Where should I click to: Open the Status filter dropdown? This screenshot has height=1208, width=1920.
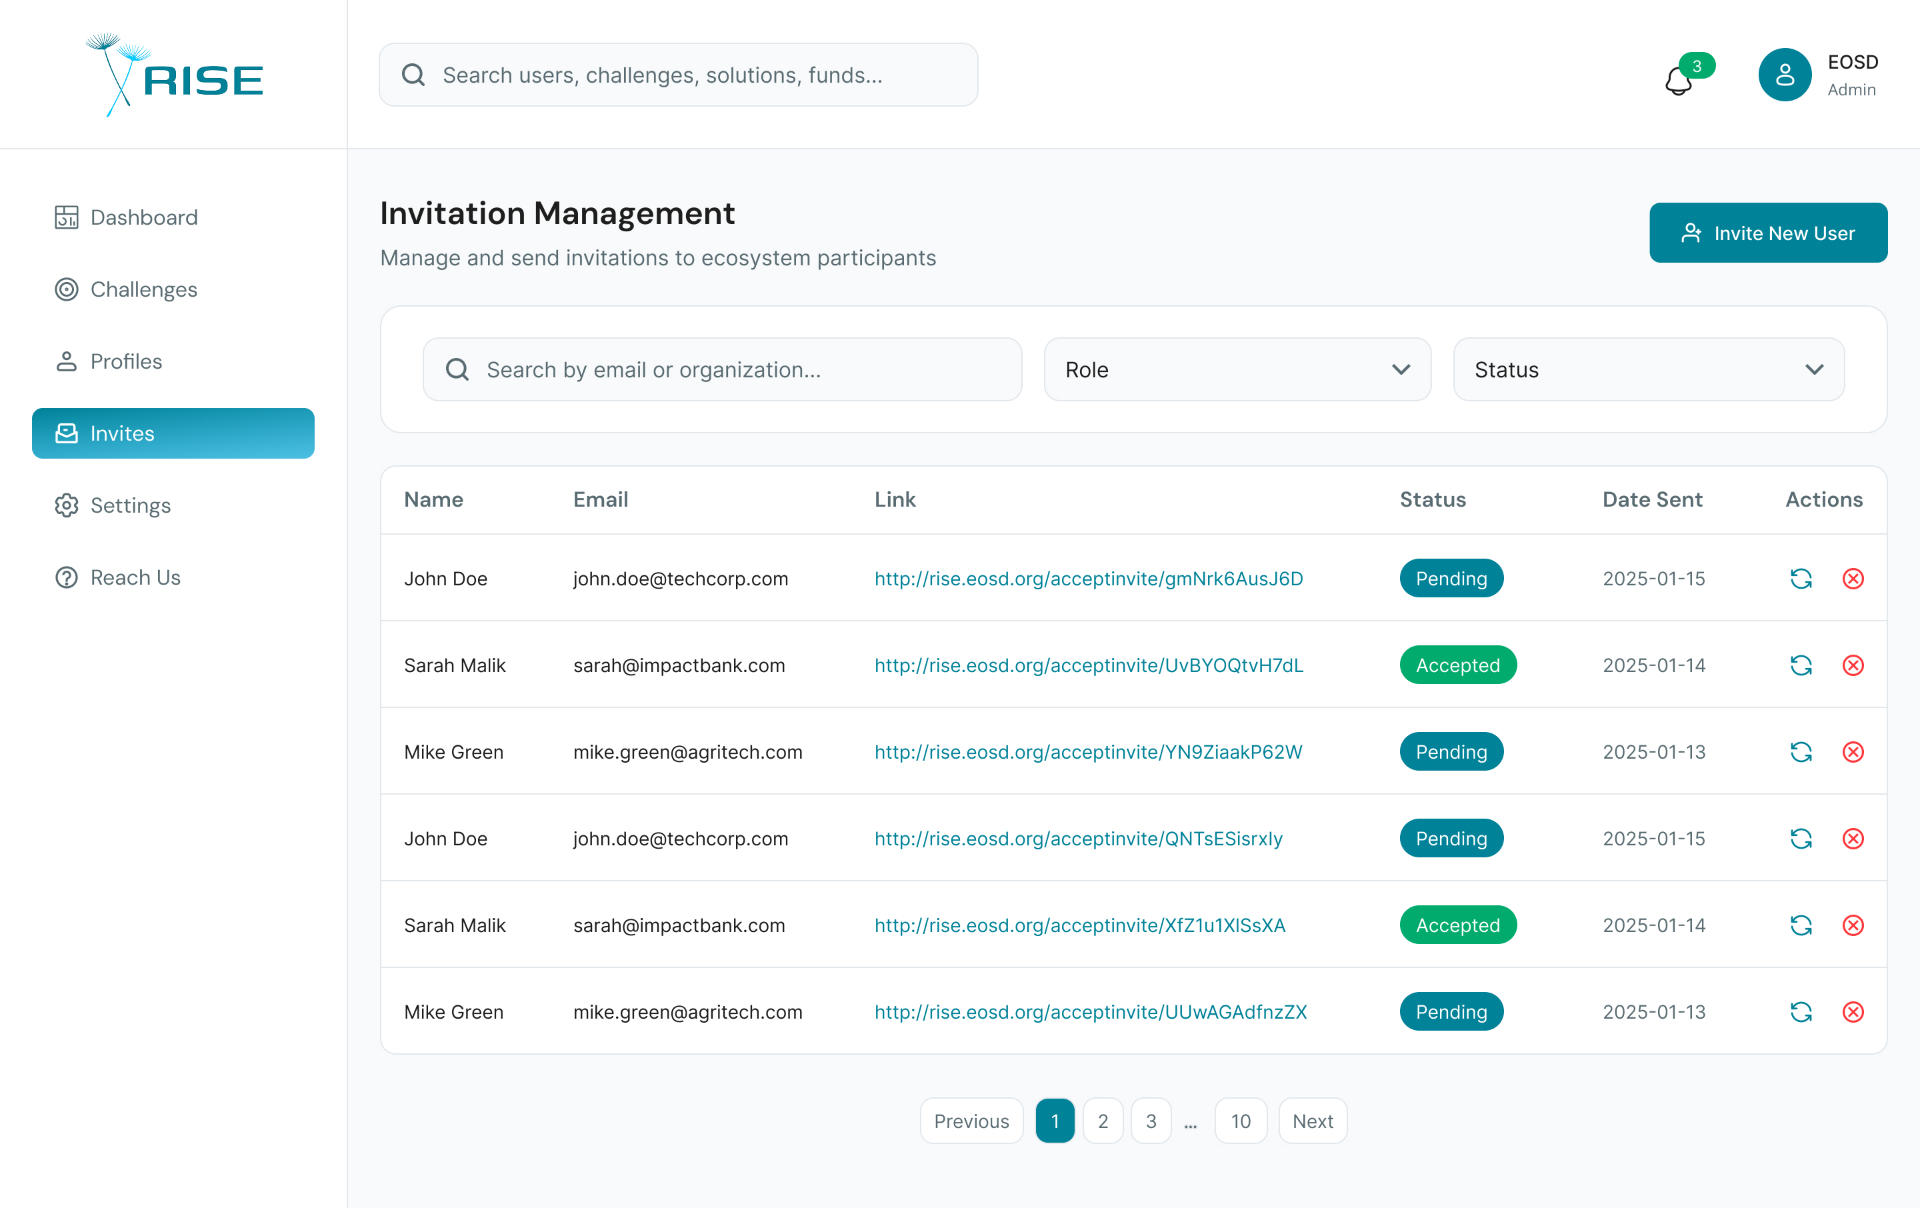pyautogui.click(x=1648, y=370)
